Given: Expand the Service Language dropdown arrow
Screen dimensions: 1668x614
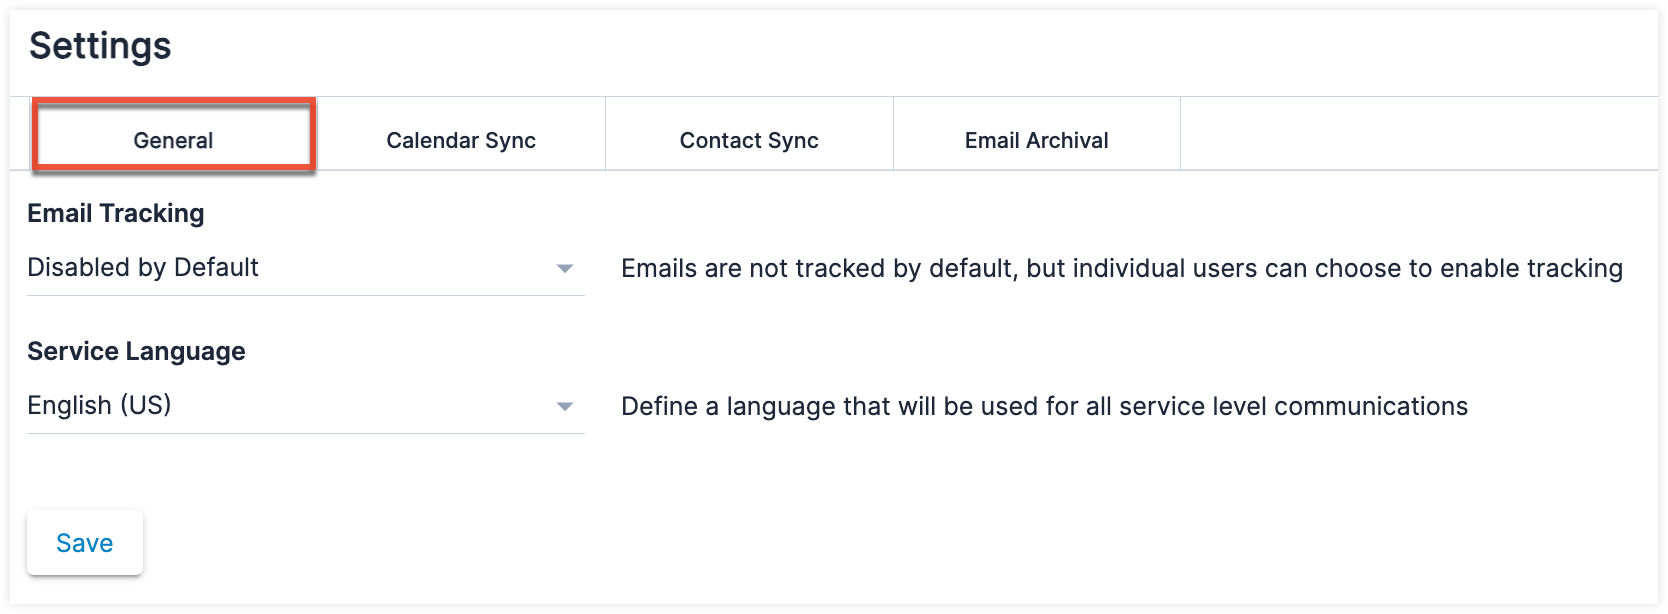Looking at the screenshot, I should [x=565, y=406].
